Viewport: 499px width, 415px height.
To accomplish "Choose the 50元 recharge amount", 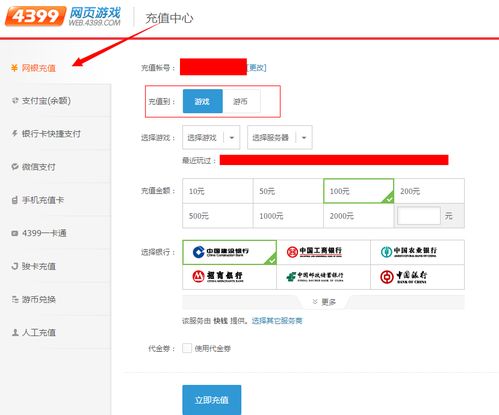I will pos(288,191).
